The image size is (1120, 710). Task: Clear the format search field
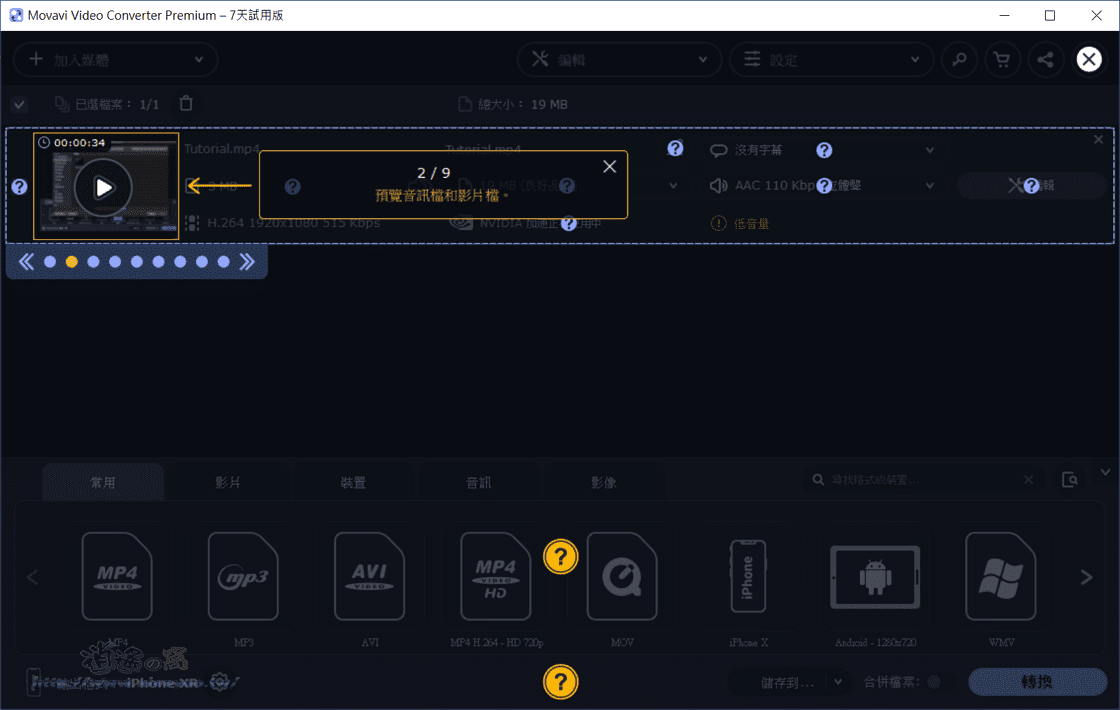point(1029,479)
